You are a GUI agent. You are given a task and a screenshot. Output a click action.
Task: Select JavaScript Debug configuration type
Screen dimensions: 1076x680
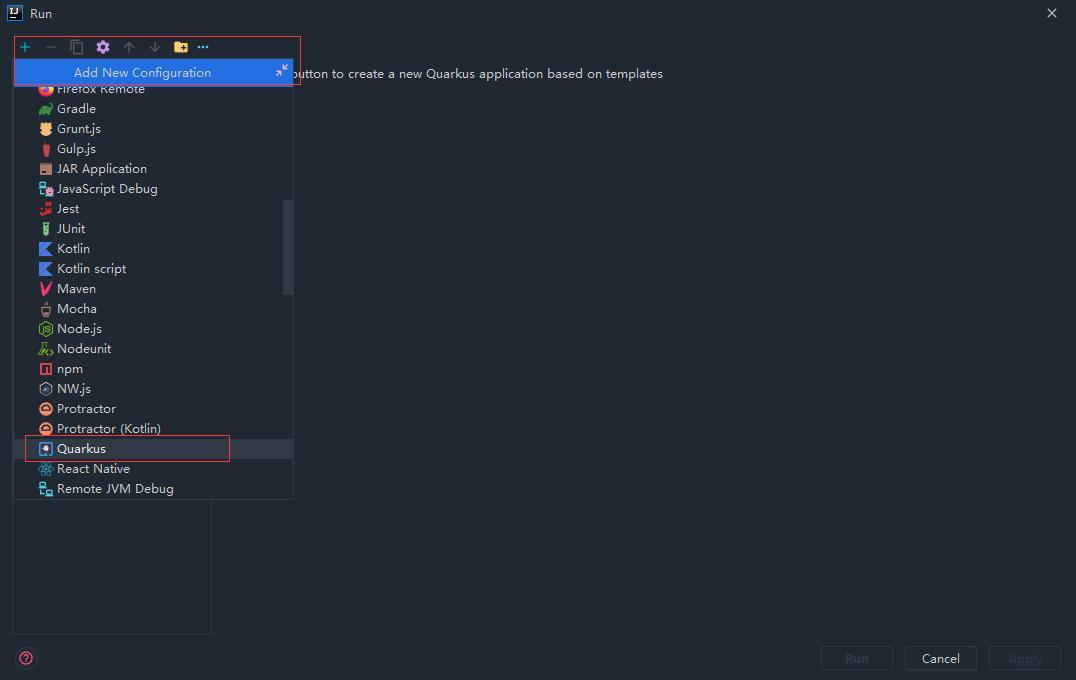(x=154, y=189)
